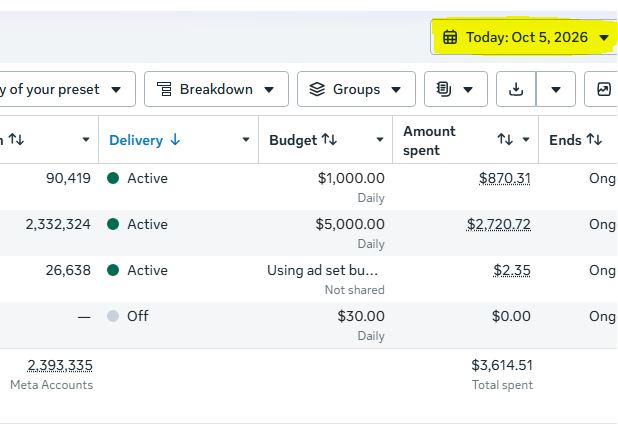Open the Breakdown dropdown
Image resolution: width=618 pixels, height=425 pixels.
(216, 89)
